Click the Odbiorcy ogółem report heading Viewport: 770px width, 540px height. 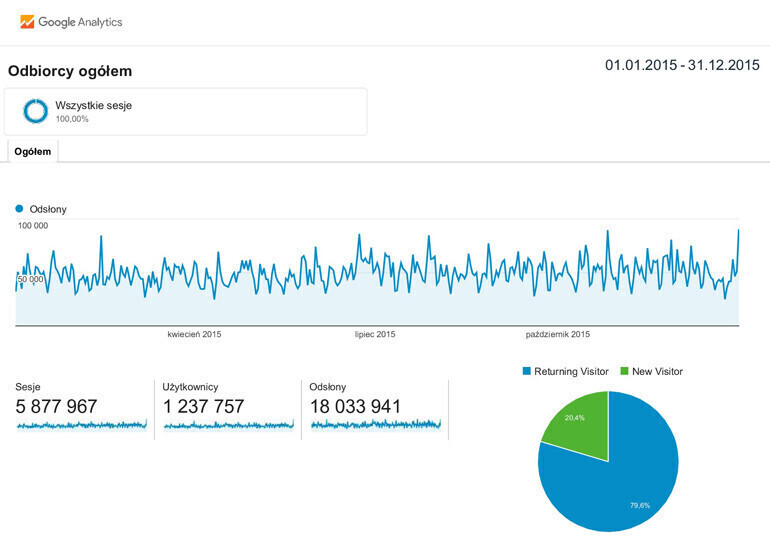(x=70, y=72)
